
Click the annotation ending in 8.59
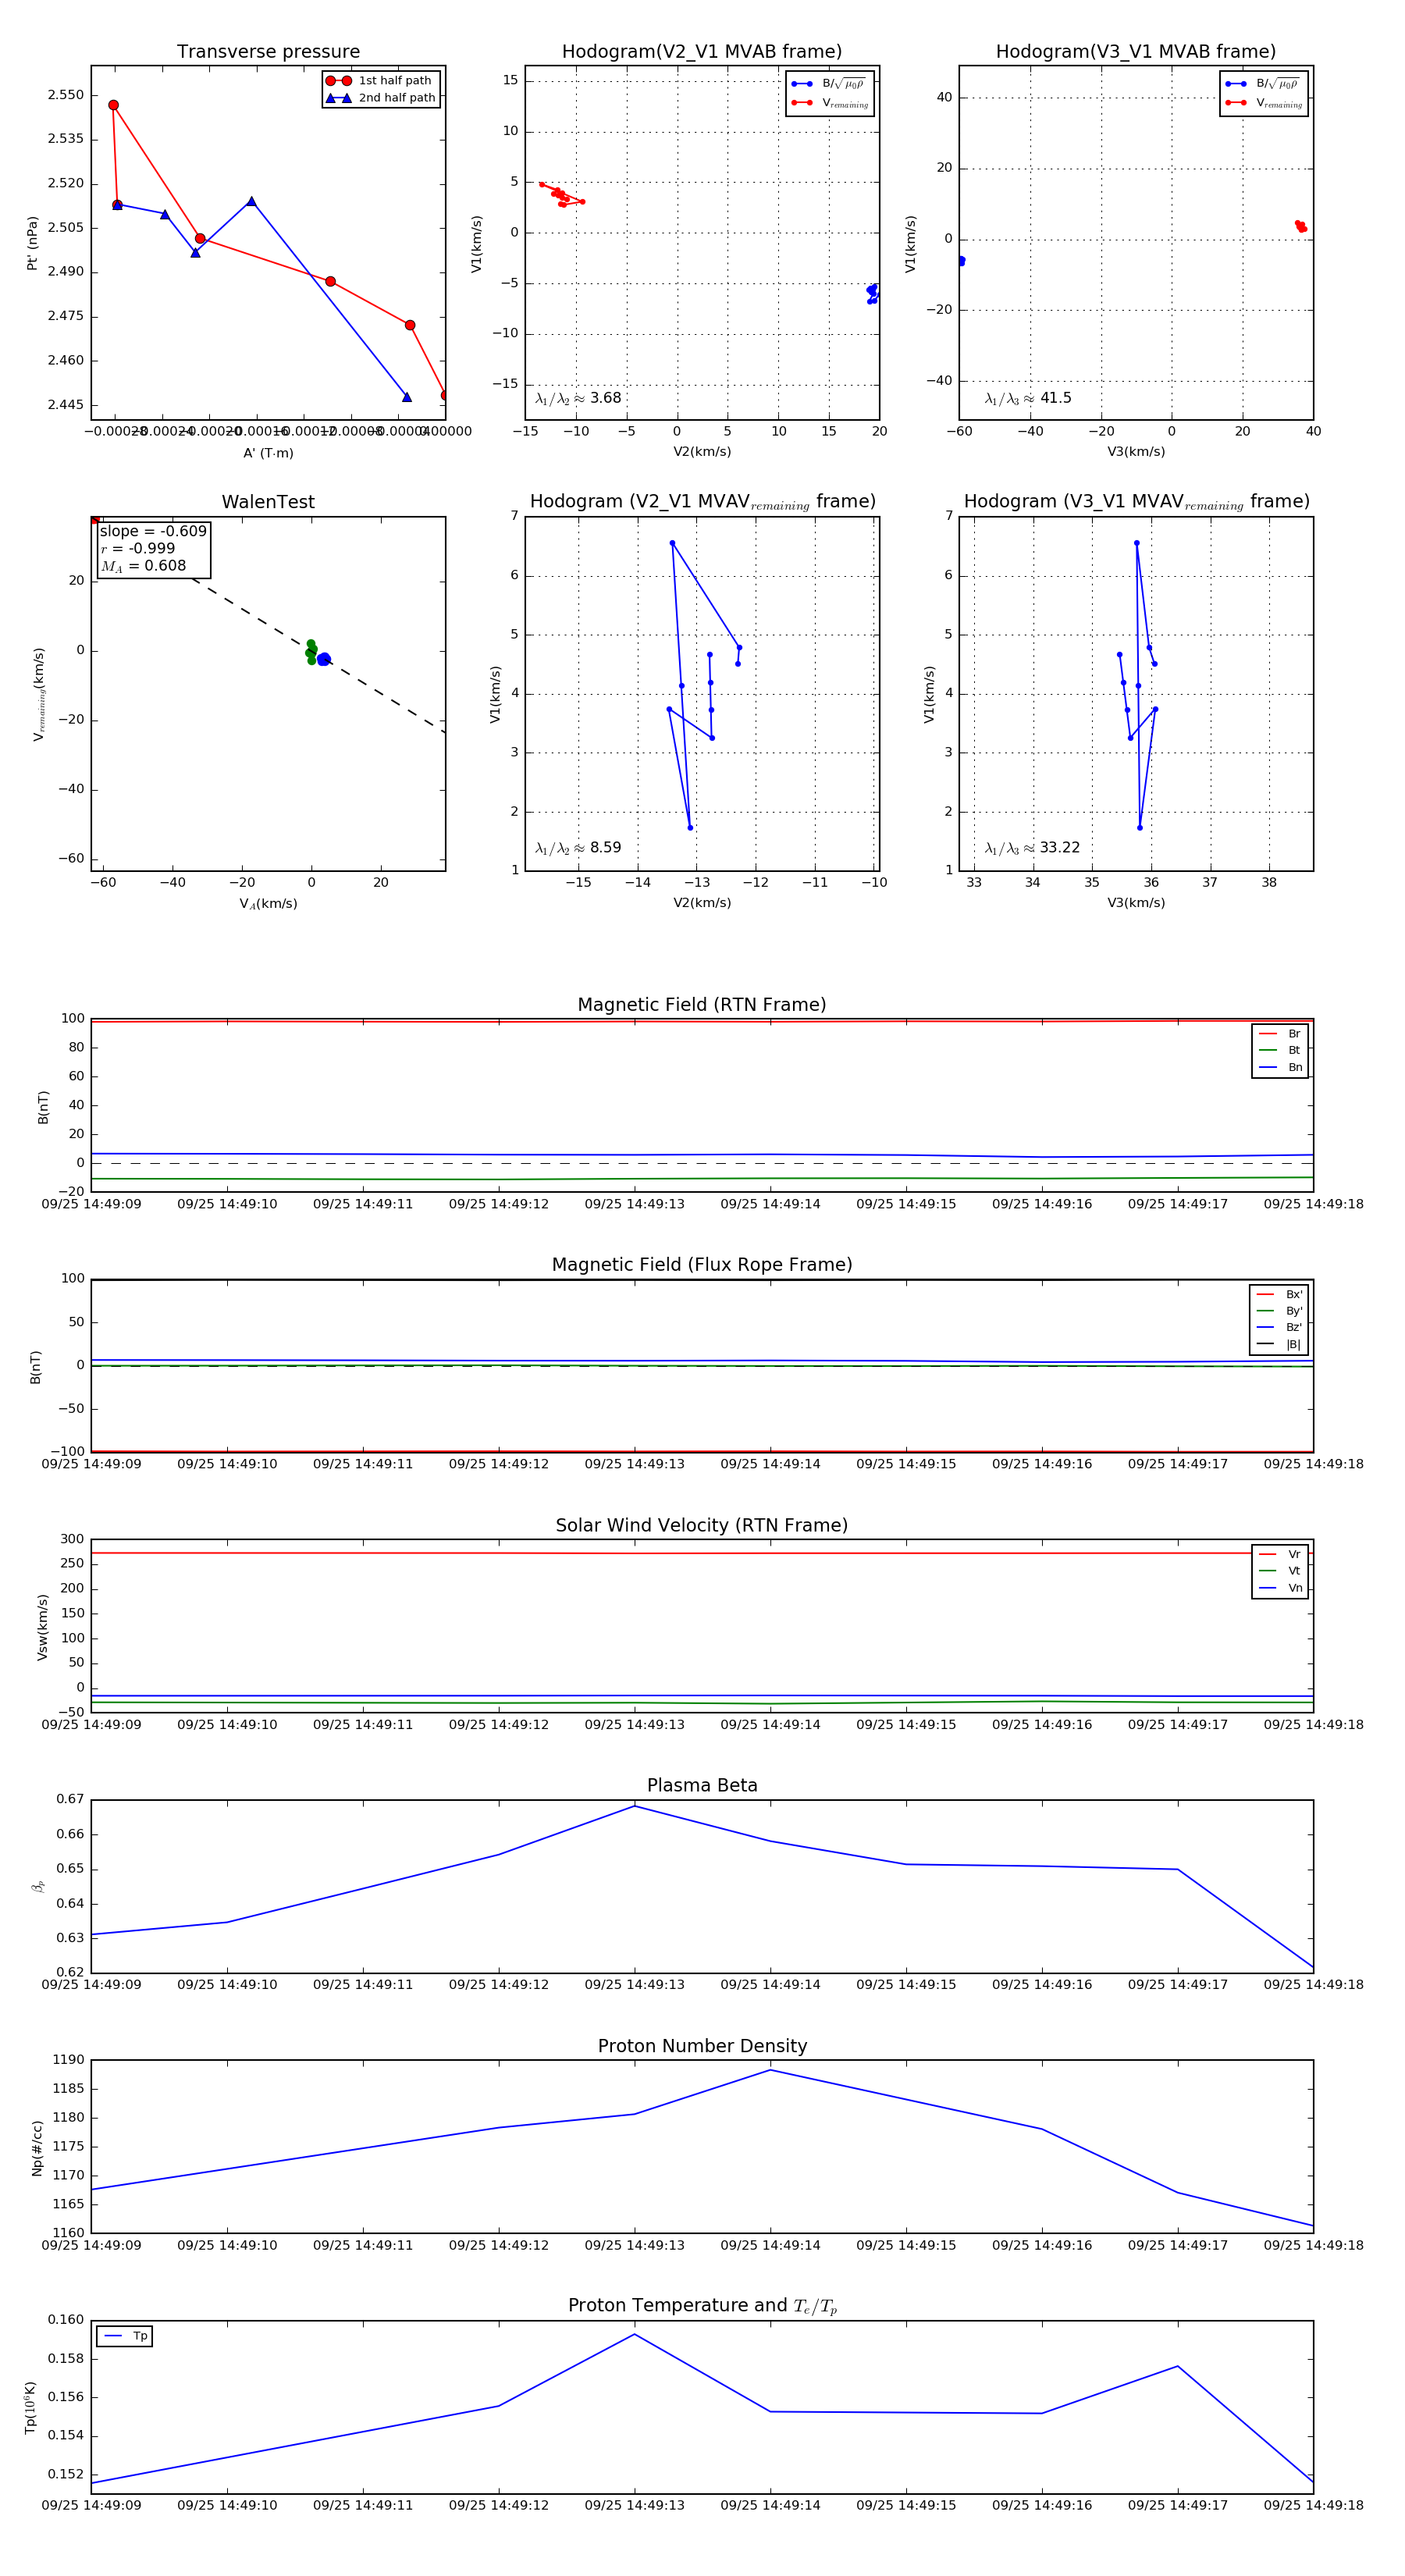click(x=578, y=848)
